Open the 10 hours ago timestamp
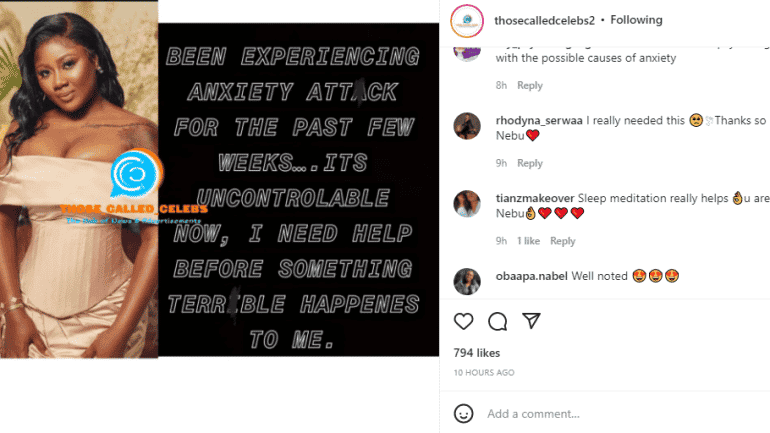Viewport: 770px width, 433px height. pos(484,373)
